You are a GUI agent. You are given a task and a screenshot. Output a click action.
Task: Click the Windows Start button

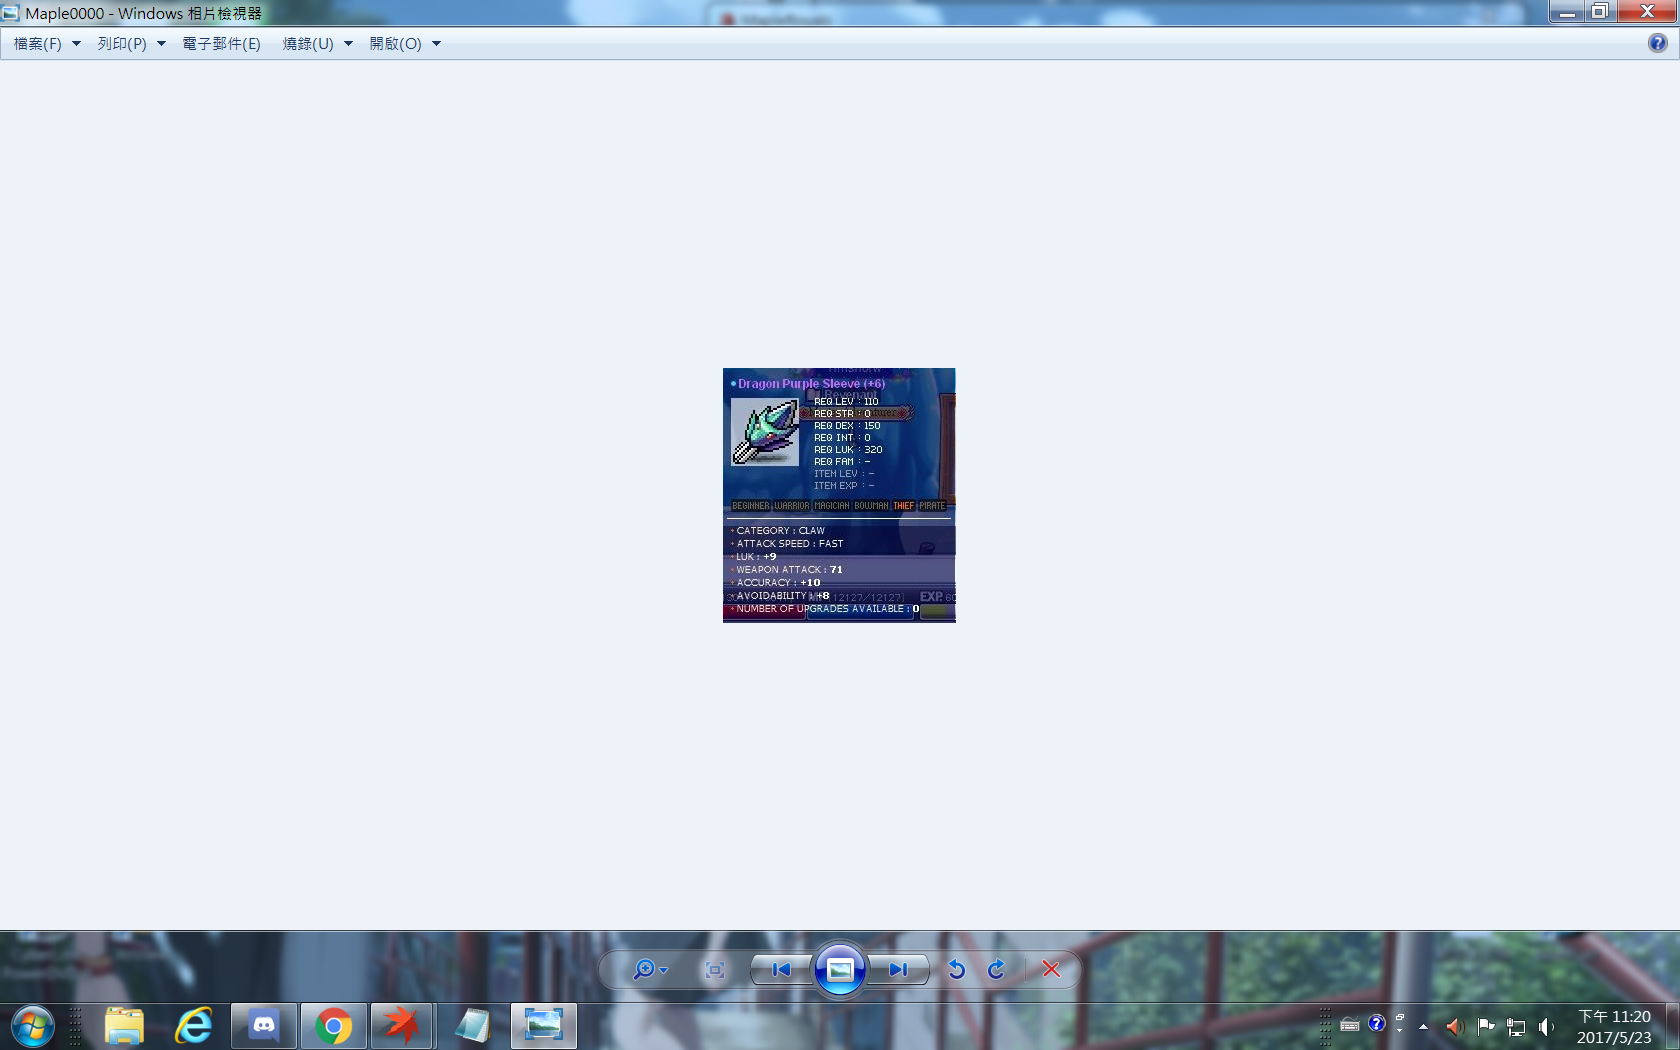(33, 1026)
